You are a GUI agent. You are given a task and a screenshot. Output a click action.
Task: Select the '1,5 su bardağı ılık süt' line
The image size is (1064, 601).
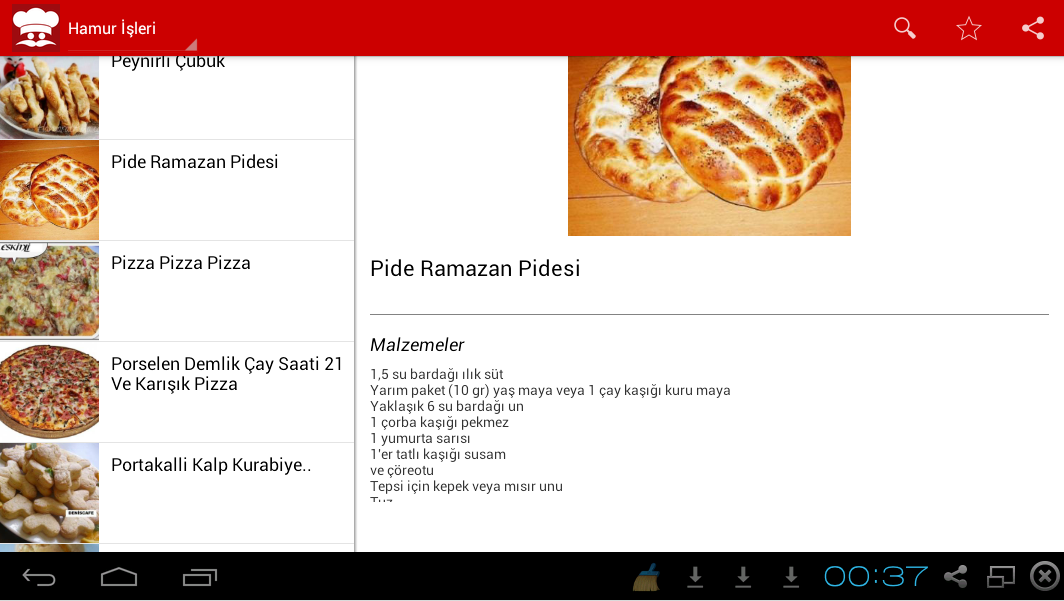click(437, 374)
